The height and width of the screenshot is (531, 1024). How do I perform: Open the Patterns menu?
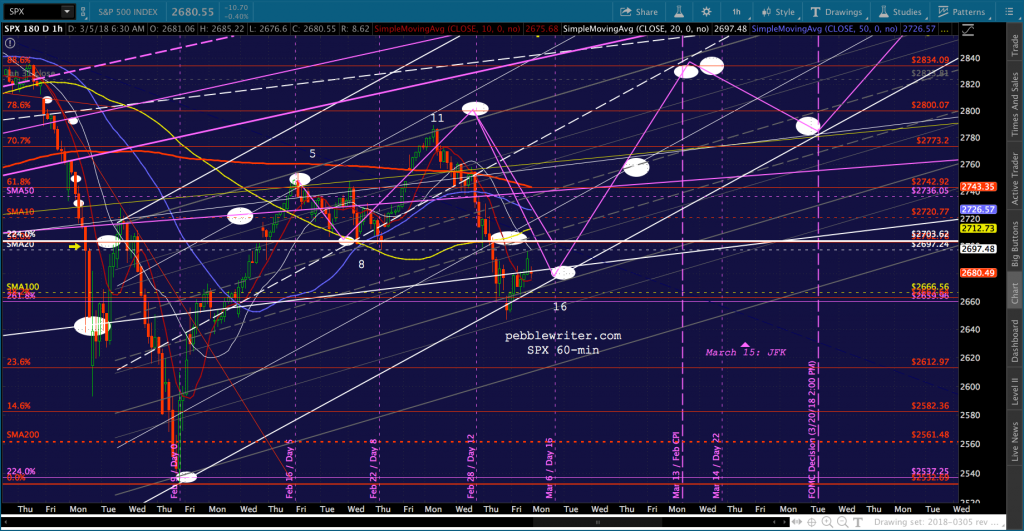(961, 12)
